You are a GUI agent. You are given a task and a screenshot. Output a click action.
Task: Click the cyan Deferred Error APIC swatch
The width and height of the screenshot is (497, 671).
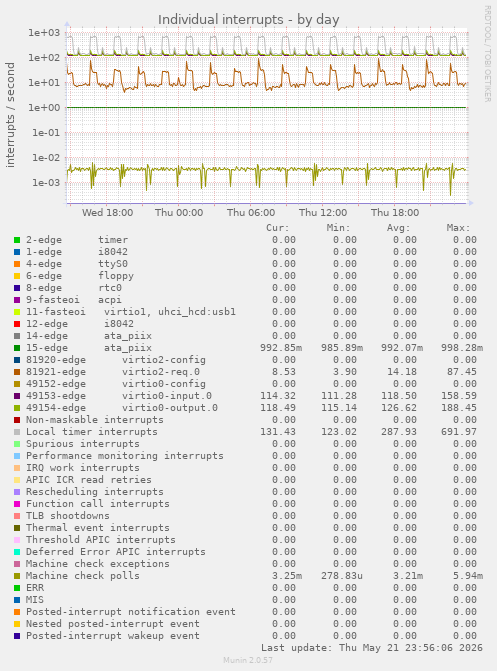17,552
